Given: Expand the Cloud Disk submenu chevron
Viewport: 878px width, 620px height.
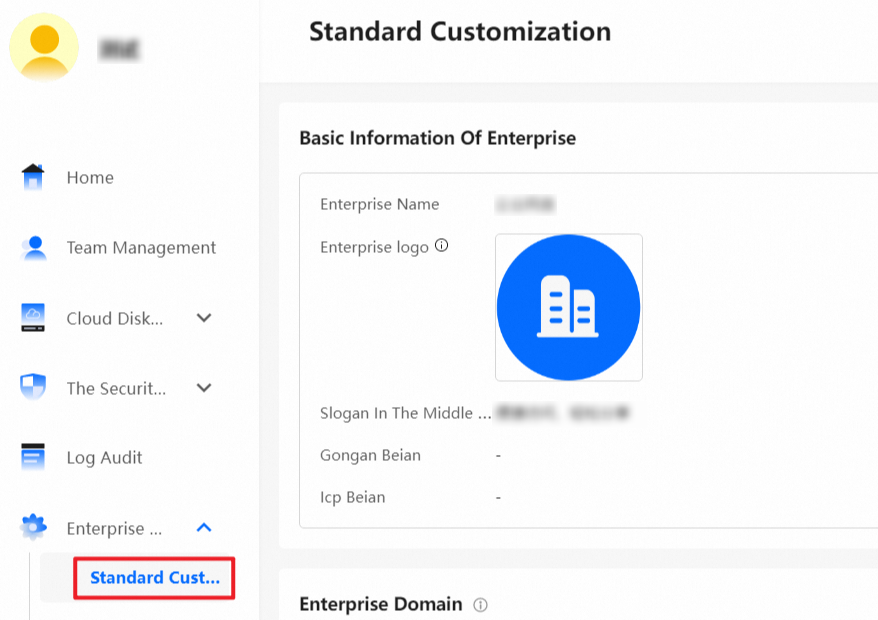Looking at the screenshot, I should pyautogui.click(x=204, y=318).
